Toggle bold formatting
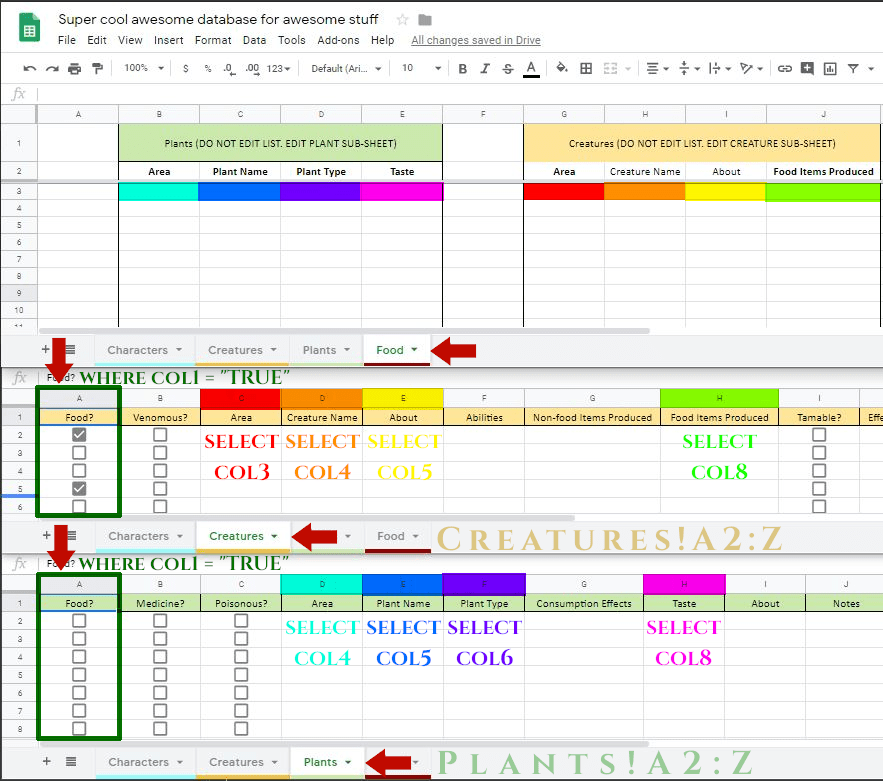This screenshot has height=781, width=883. point(462,69)
